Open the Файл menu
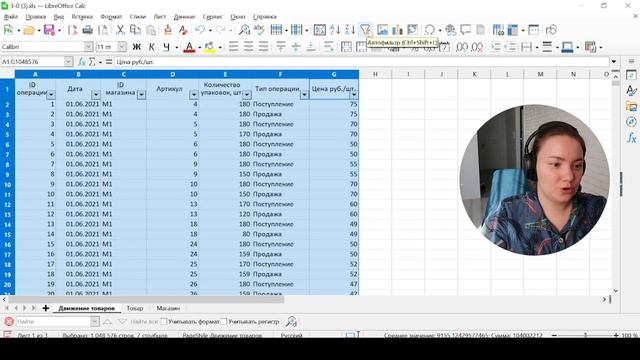Screen dimensions: 640x360 click(x=11, y=17)
